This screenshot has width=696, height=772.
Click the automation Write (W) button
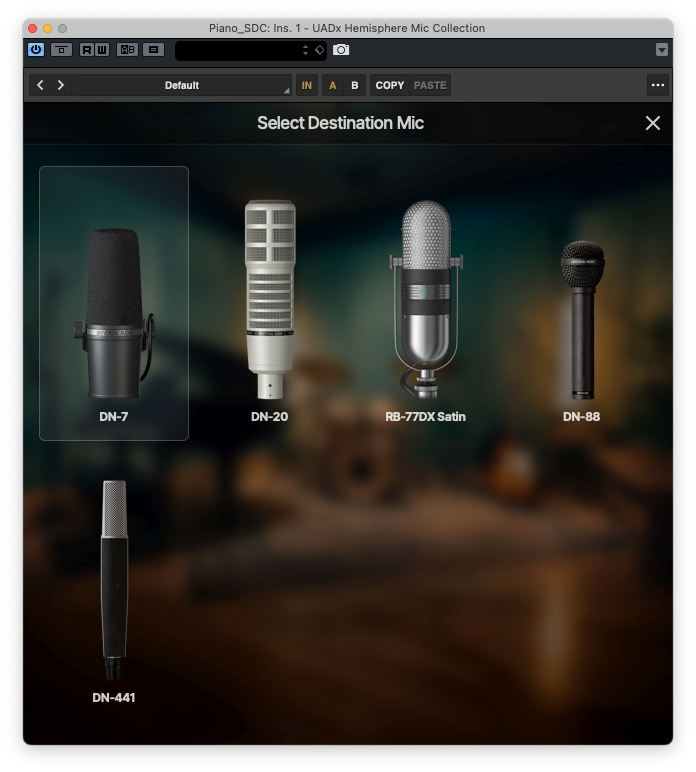click(x=101, y=50)
